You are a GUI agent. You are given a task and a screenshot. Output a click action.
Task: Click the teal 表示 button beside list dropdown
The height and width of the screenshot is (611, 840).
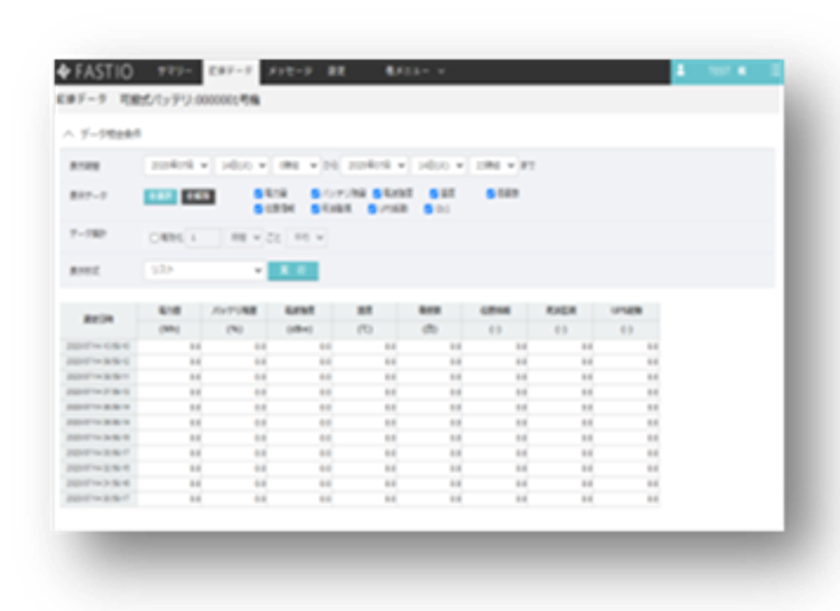293,270
